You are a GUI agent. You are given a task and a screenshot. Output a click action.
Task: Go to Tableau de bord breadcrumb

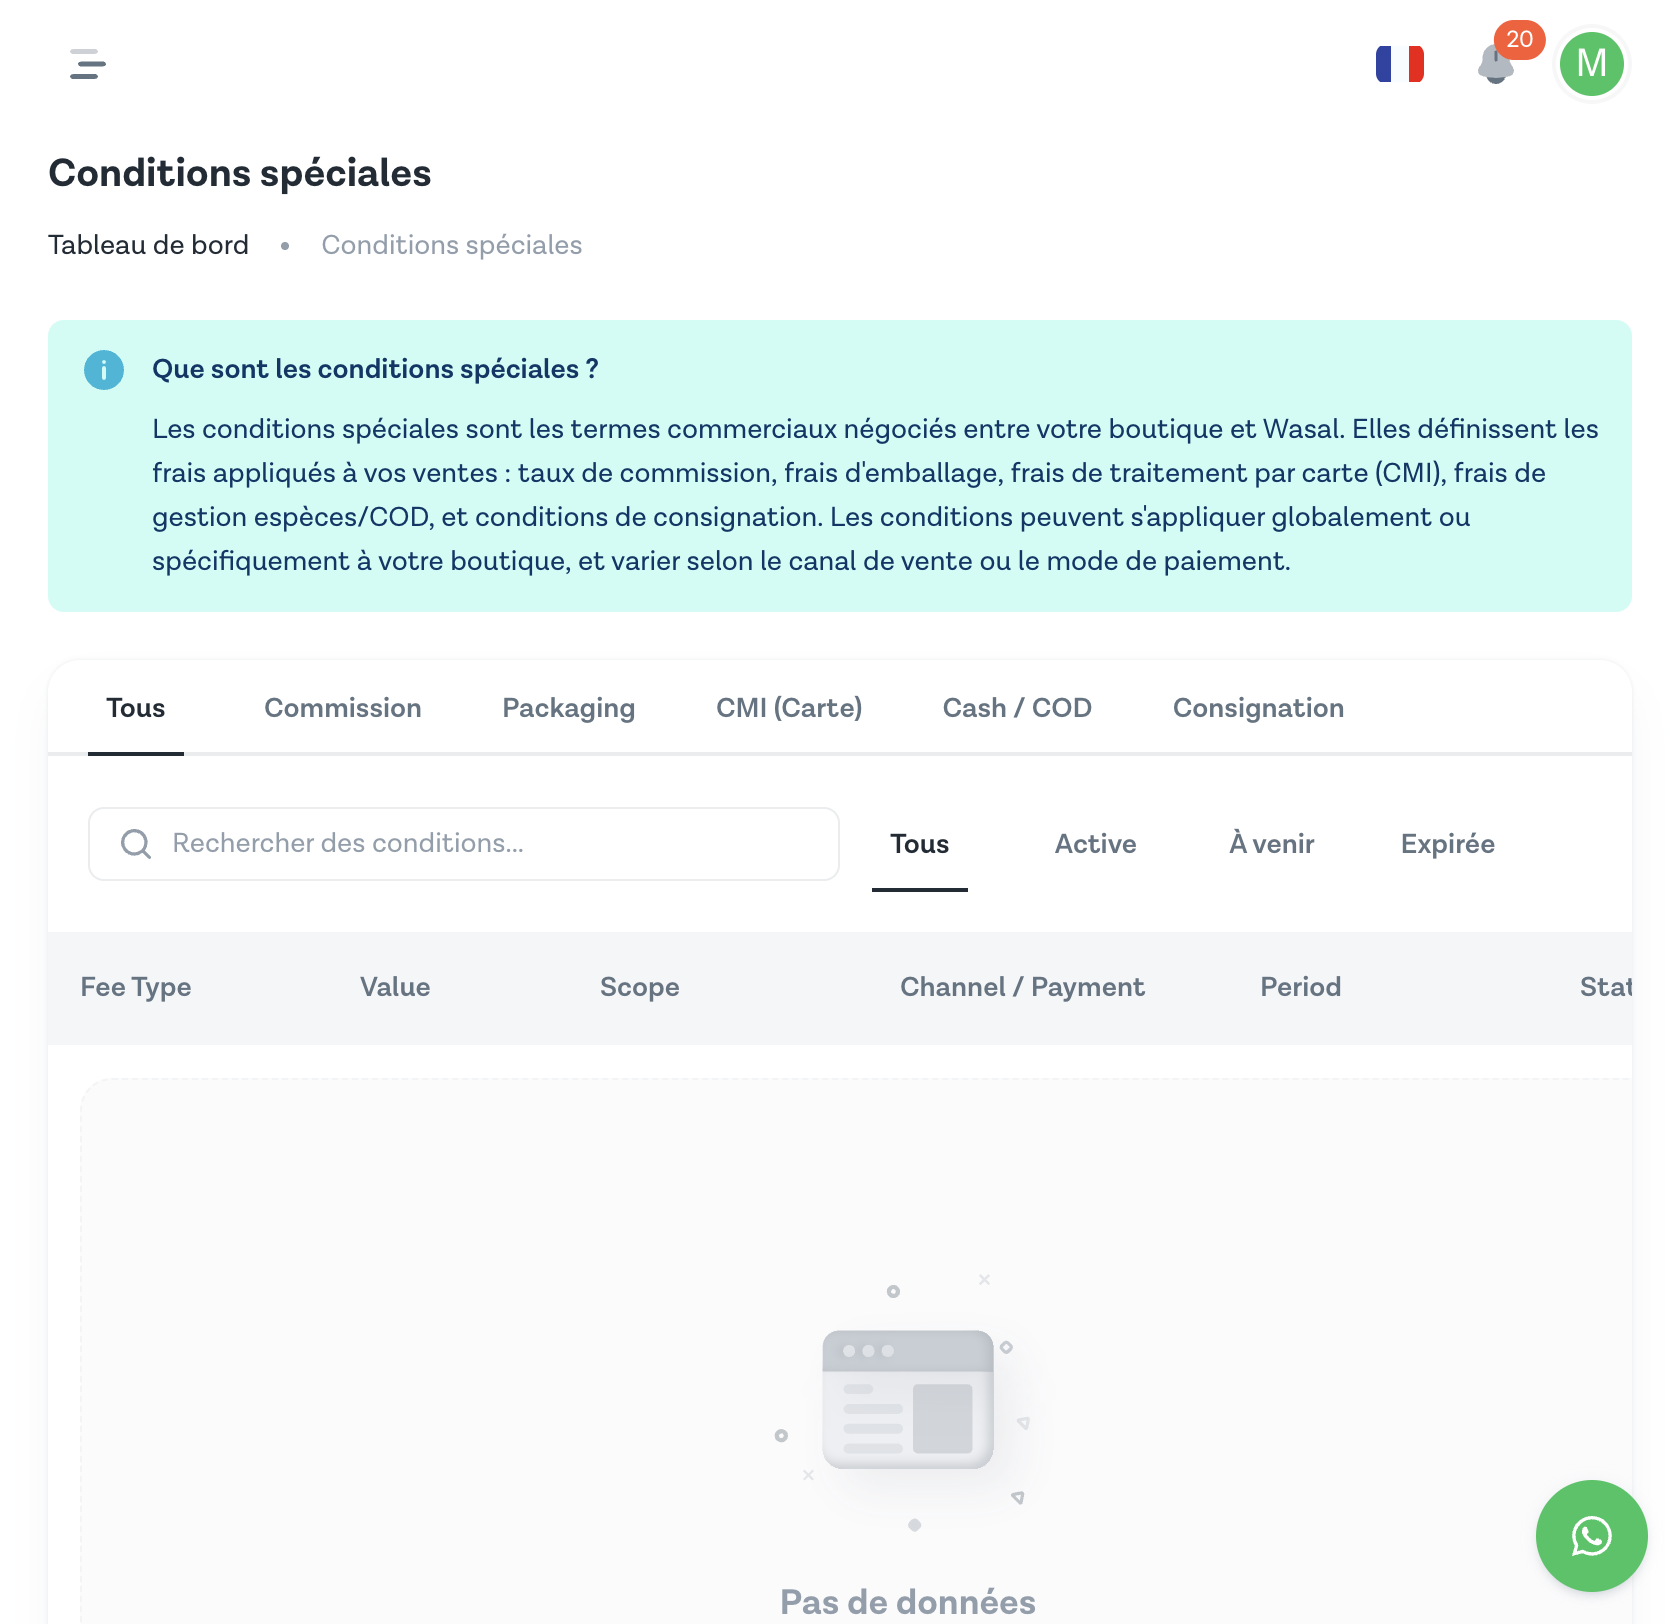(x=148, y=245)
